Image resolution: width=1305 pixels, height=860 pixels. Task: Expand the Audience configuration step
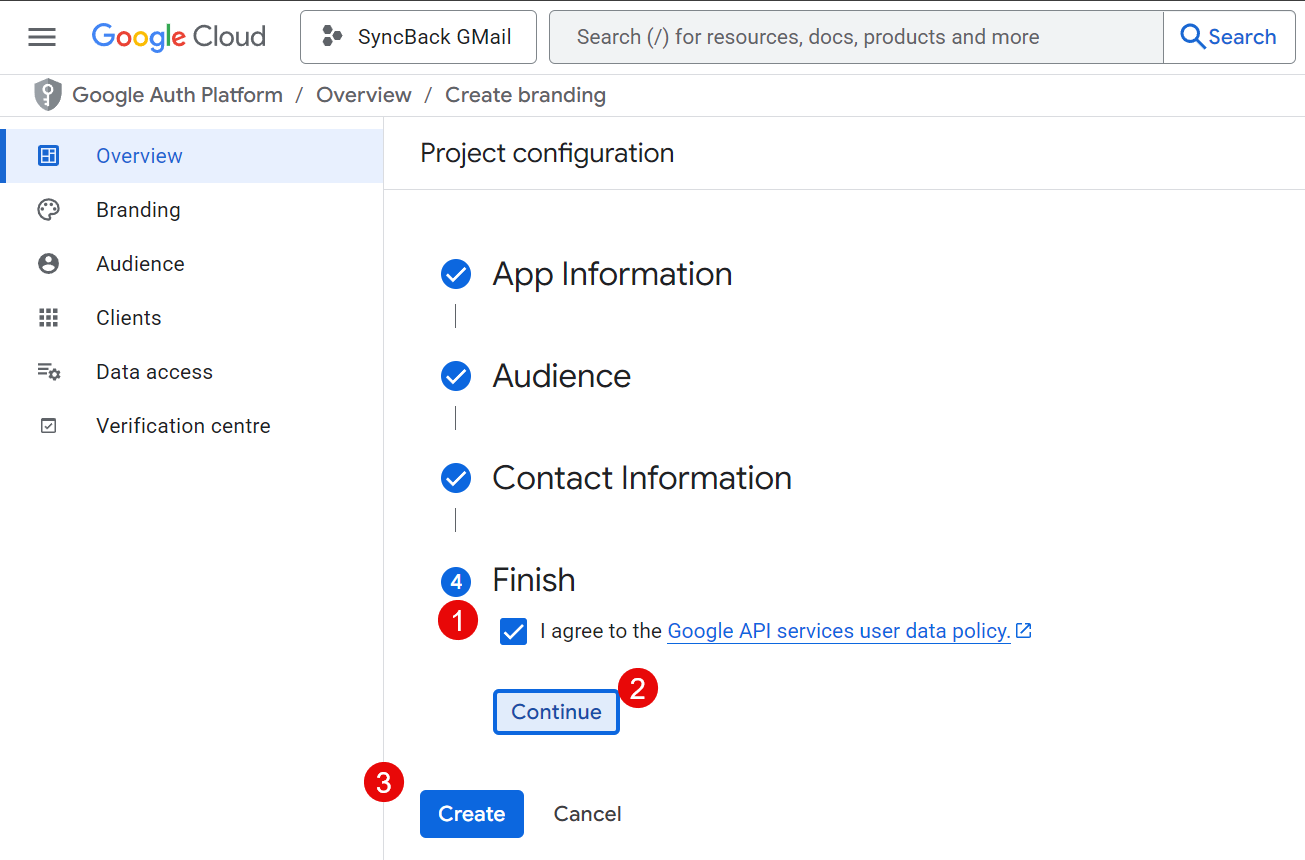pyautogui.click(x=561, y=376)
